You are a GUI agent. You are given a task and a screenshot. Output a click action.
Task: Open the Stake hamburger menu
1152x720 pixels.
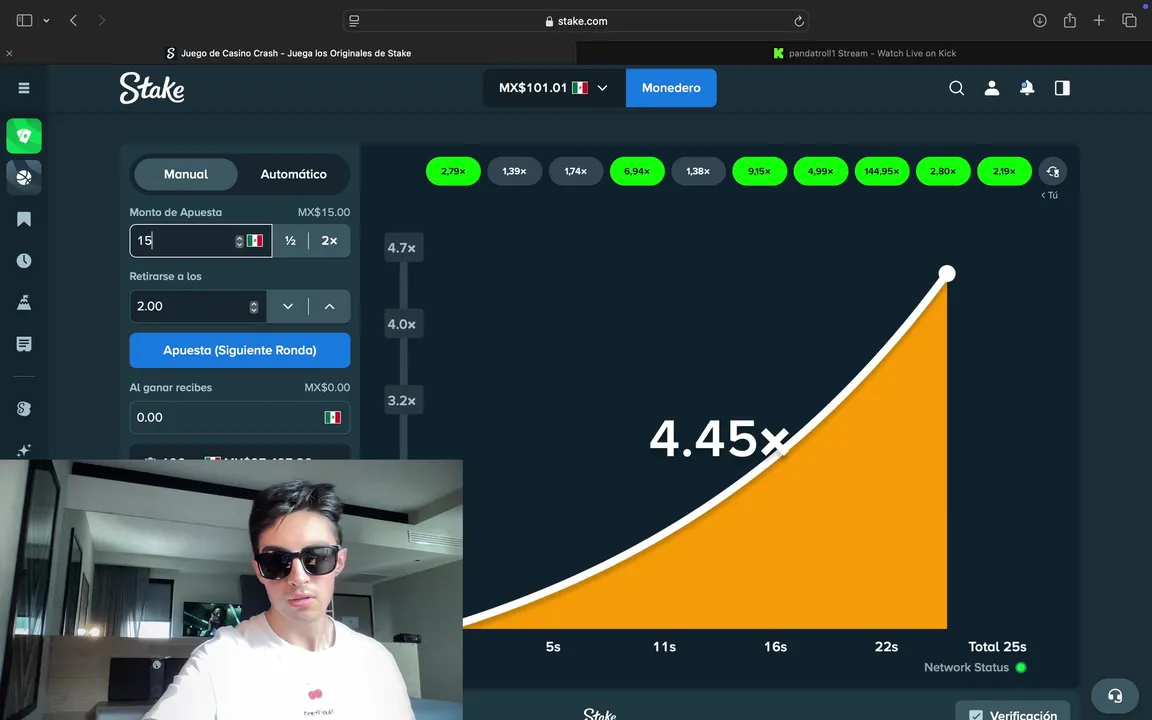tap(24, 88)
